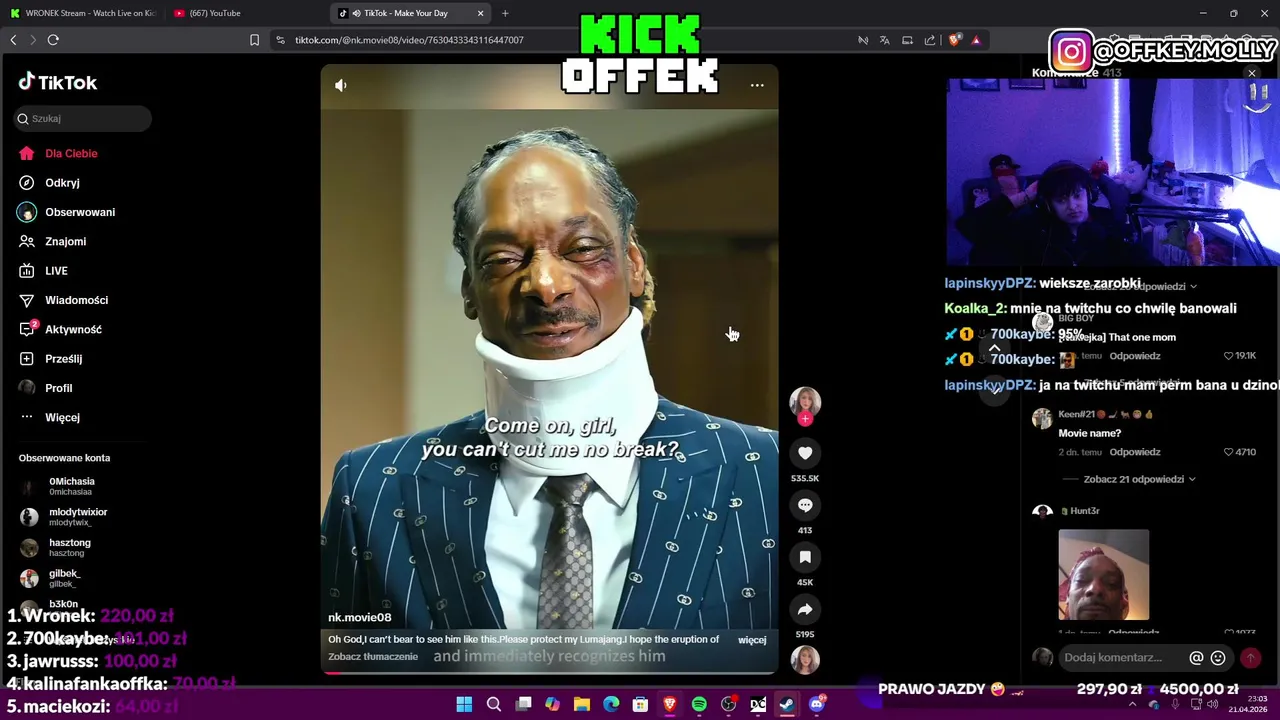Open the page translate icon in the address bar

pyautogui.click(x=885, y=40)
